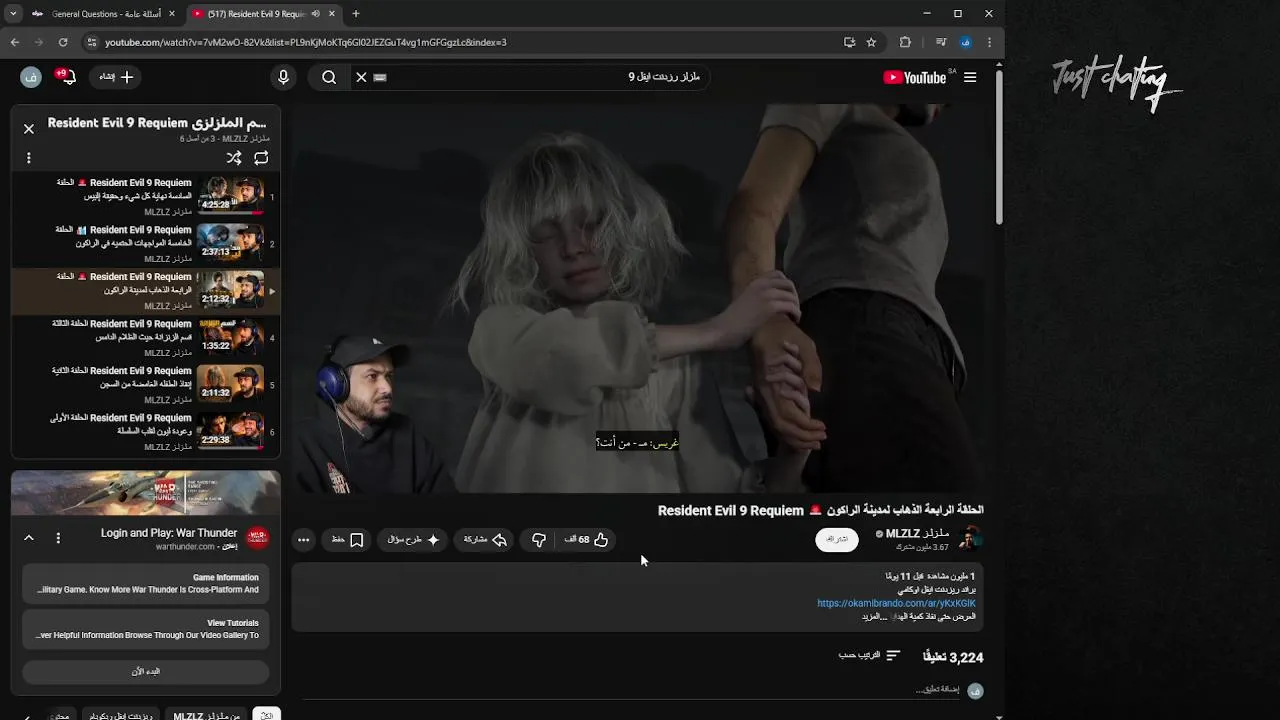The height and width of the screenshot is (720, 1280).
Task: Collapse the War Thunder ad chevron
Action: point(29,538)
